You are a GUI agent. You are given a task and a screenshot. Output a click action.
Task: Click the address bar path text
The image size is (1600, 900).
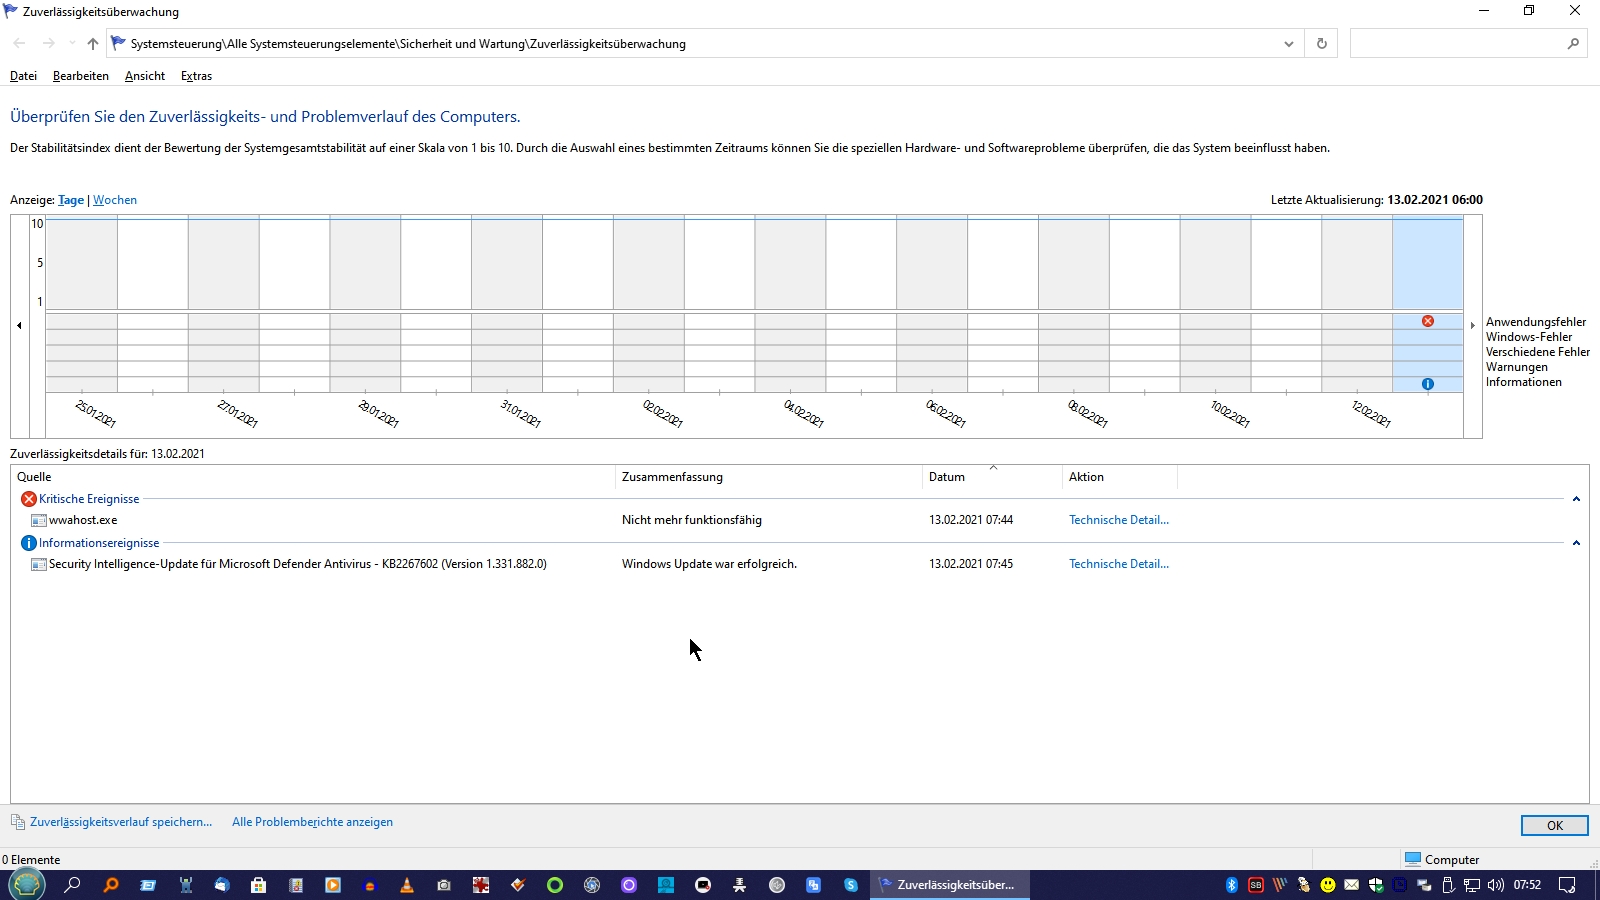coord(408,44)
